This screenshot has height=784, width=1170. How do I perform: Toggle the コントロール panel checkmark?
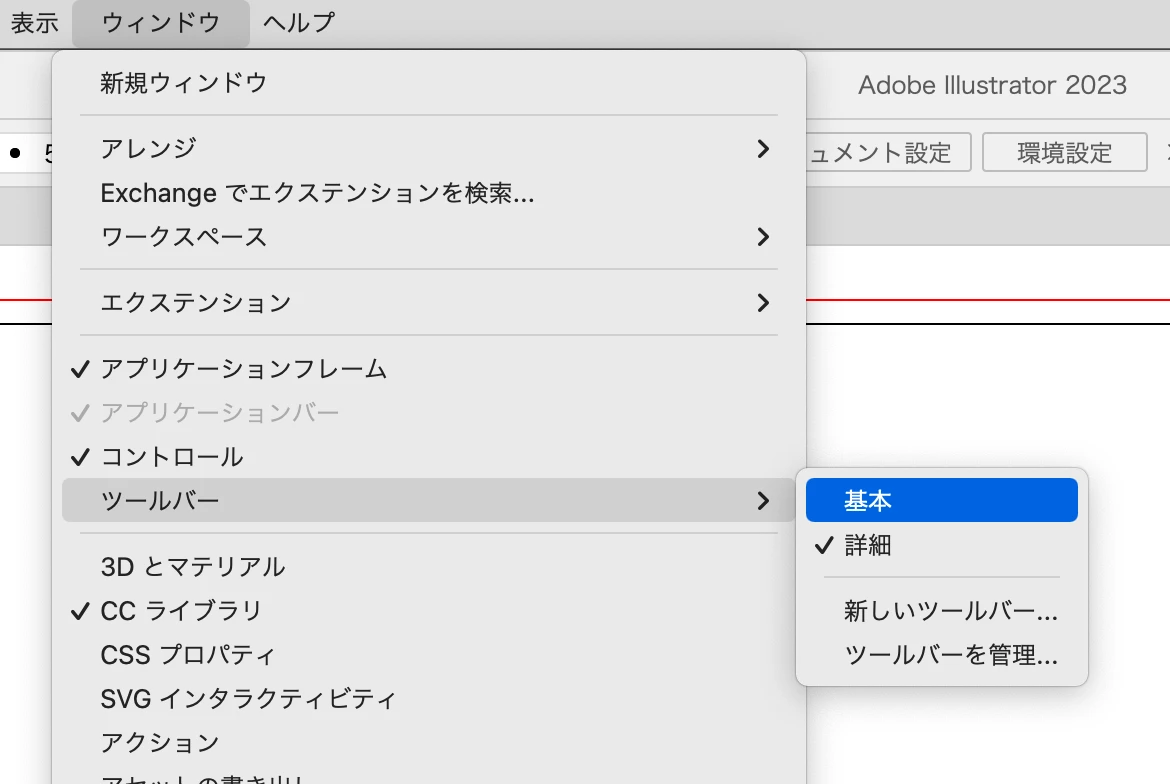428,457
